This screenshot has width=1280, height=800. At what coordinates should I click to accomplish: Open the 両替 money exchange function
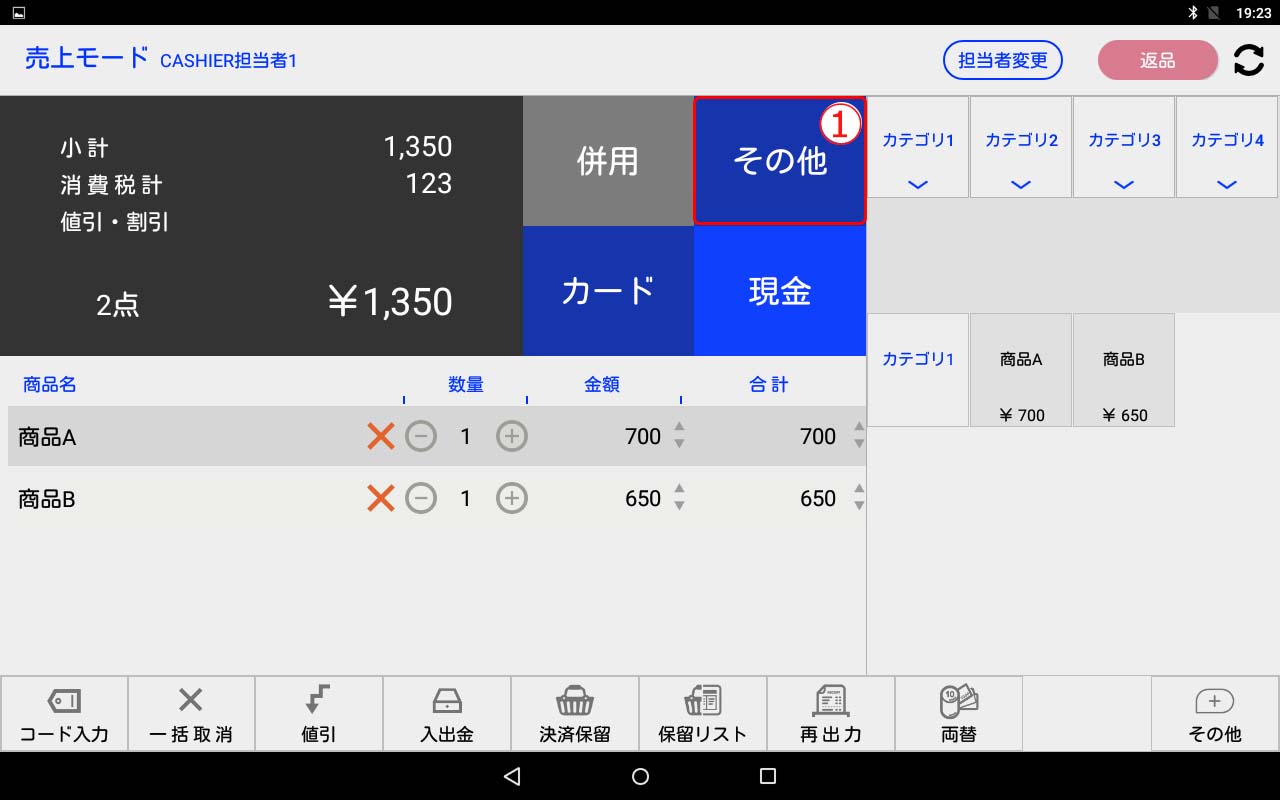click(x=959, y=714)
